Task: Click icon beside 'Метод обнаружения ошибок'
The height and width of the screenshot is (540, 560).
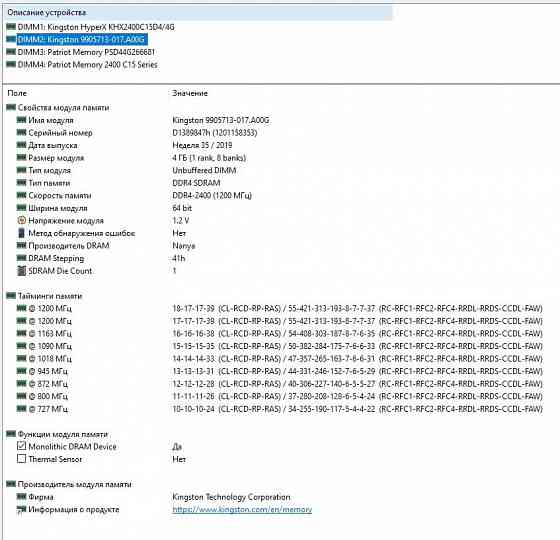Action: click(21, 233)
